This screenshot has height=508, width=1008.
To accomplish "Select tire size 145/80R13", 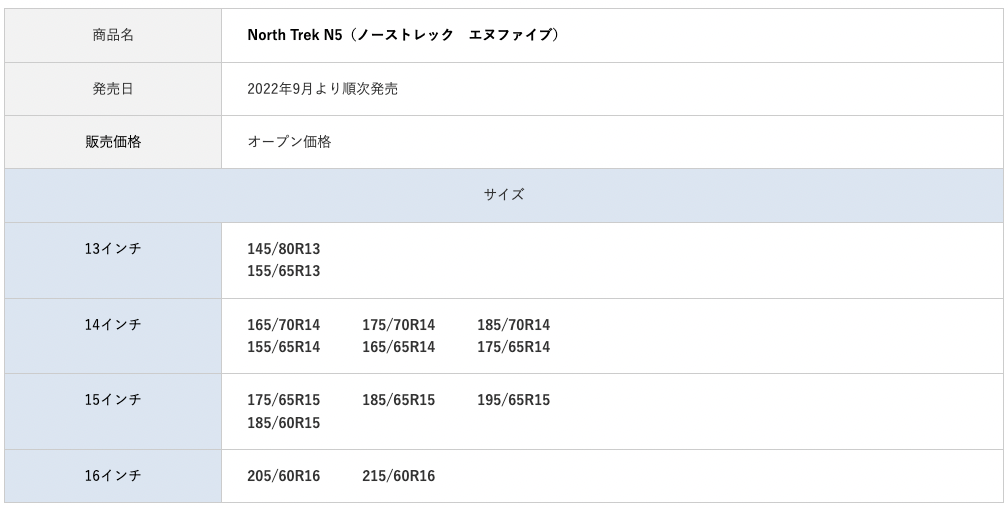I will (284, 249).
